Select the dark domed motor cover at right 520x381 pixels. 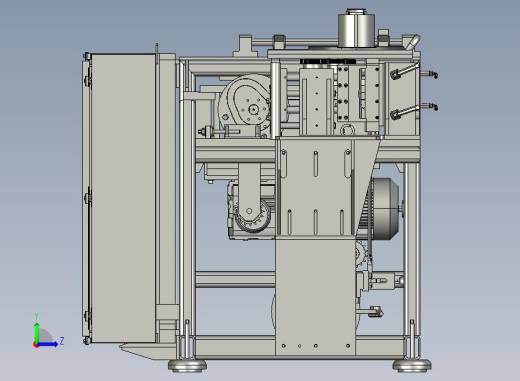point(386,209)
